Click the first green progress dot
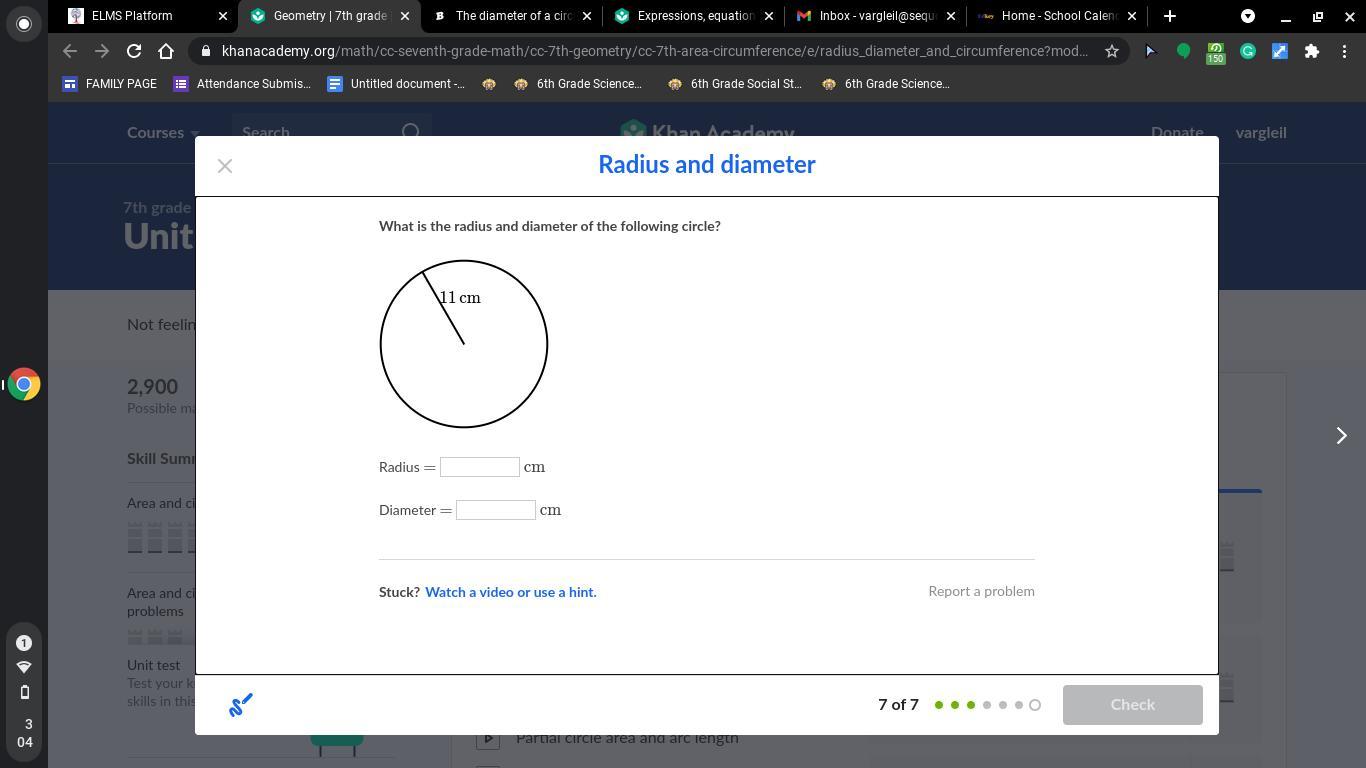 click(939, 705)
